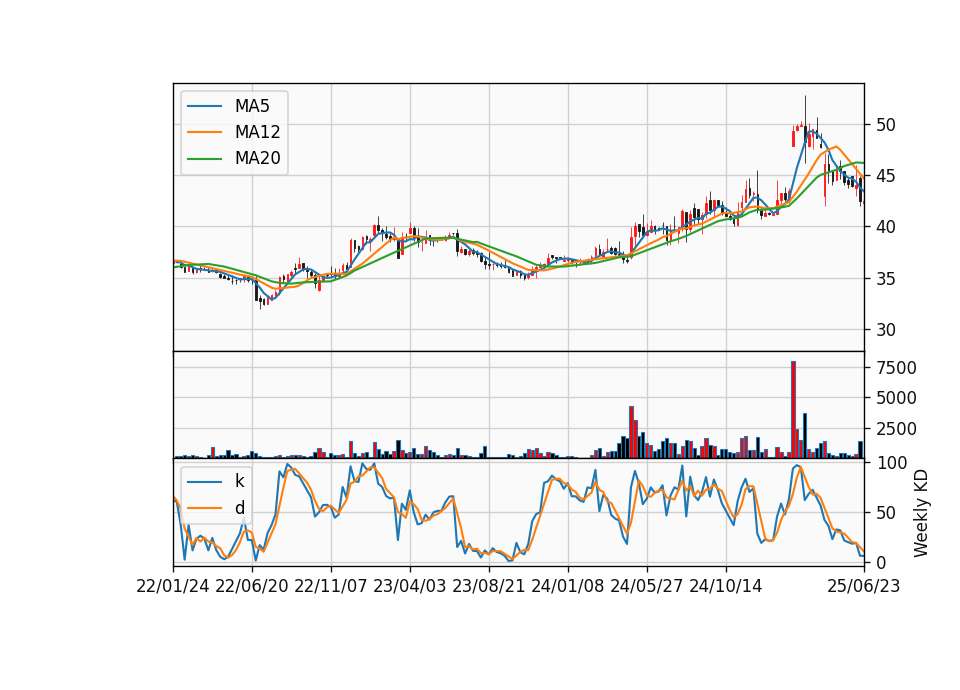Click the blue MA5 legend line sample

[x=204, y=106]
